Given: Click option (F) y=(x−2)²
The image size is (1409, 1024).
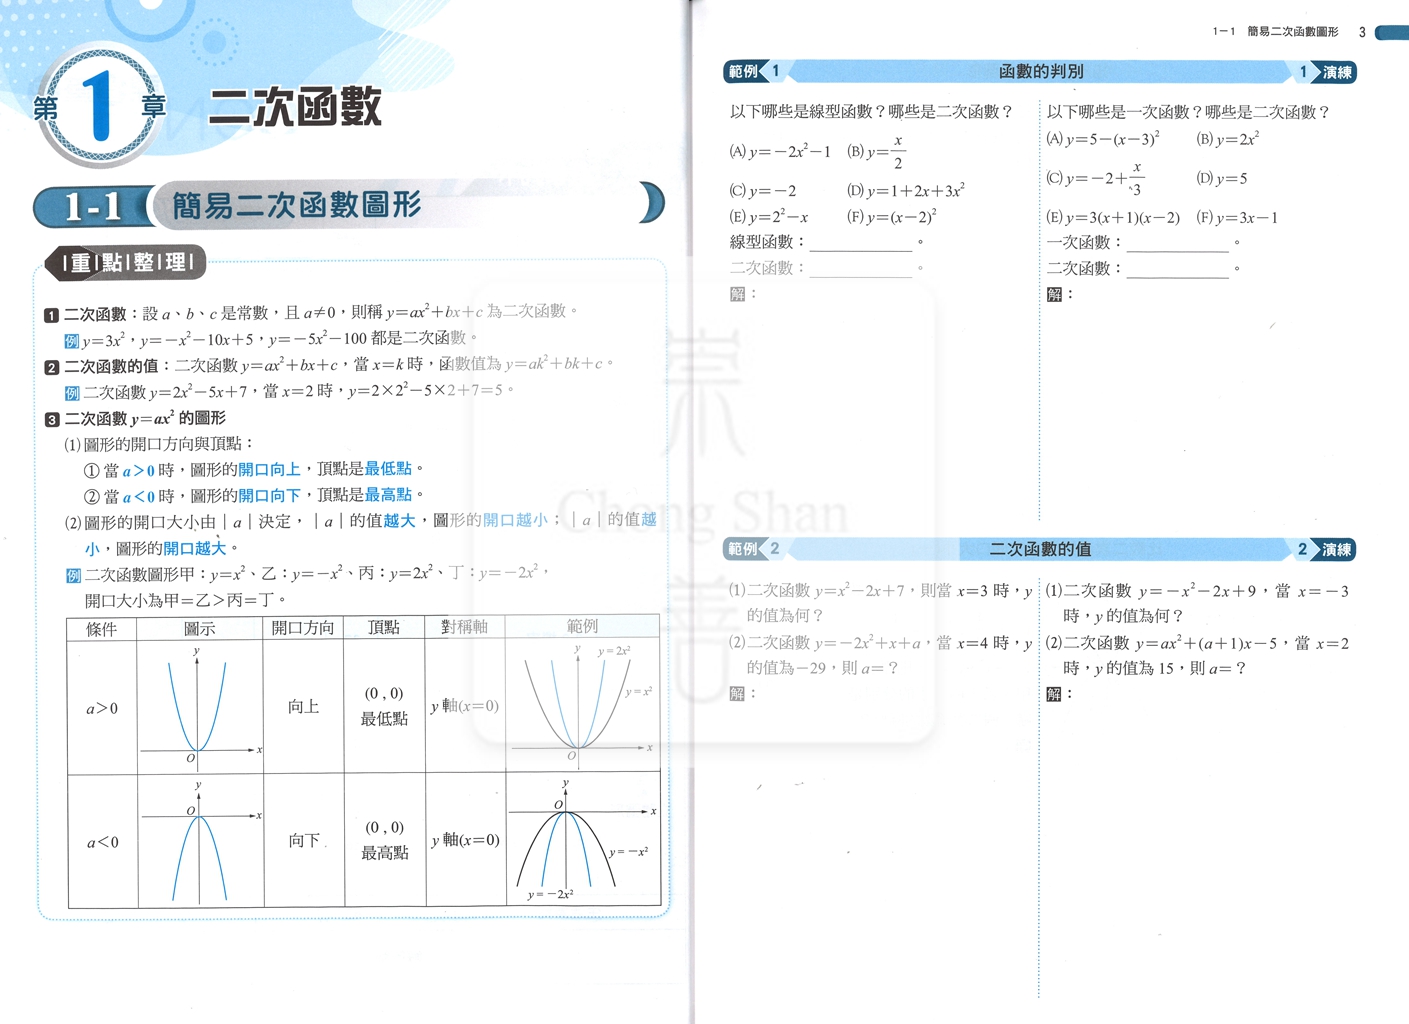Looking at the screenshot, I should [892, 217].
